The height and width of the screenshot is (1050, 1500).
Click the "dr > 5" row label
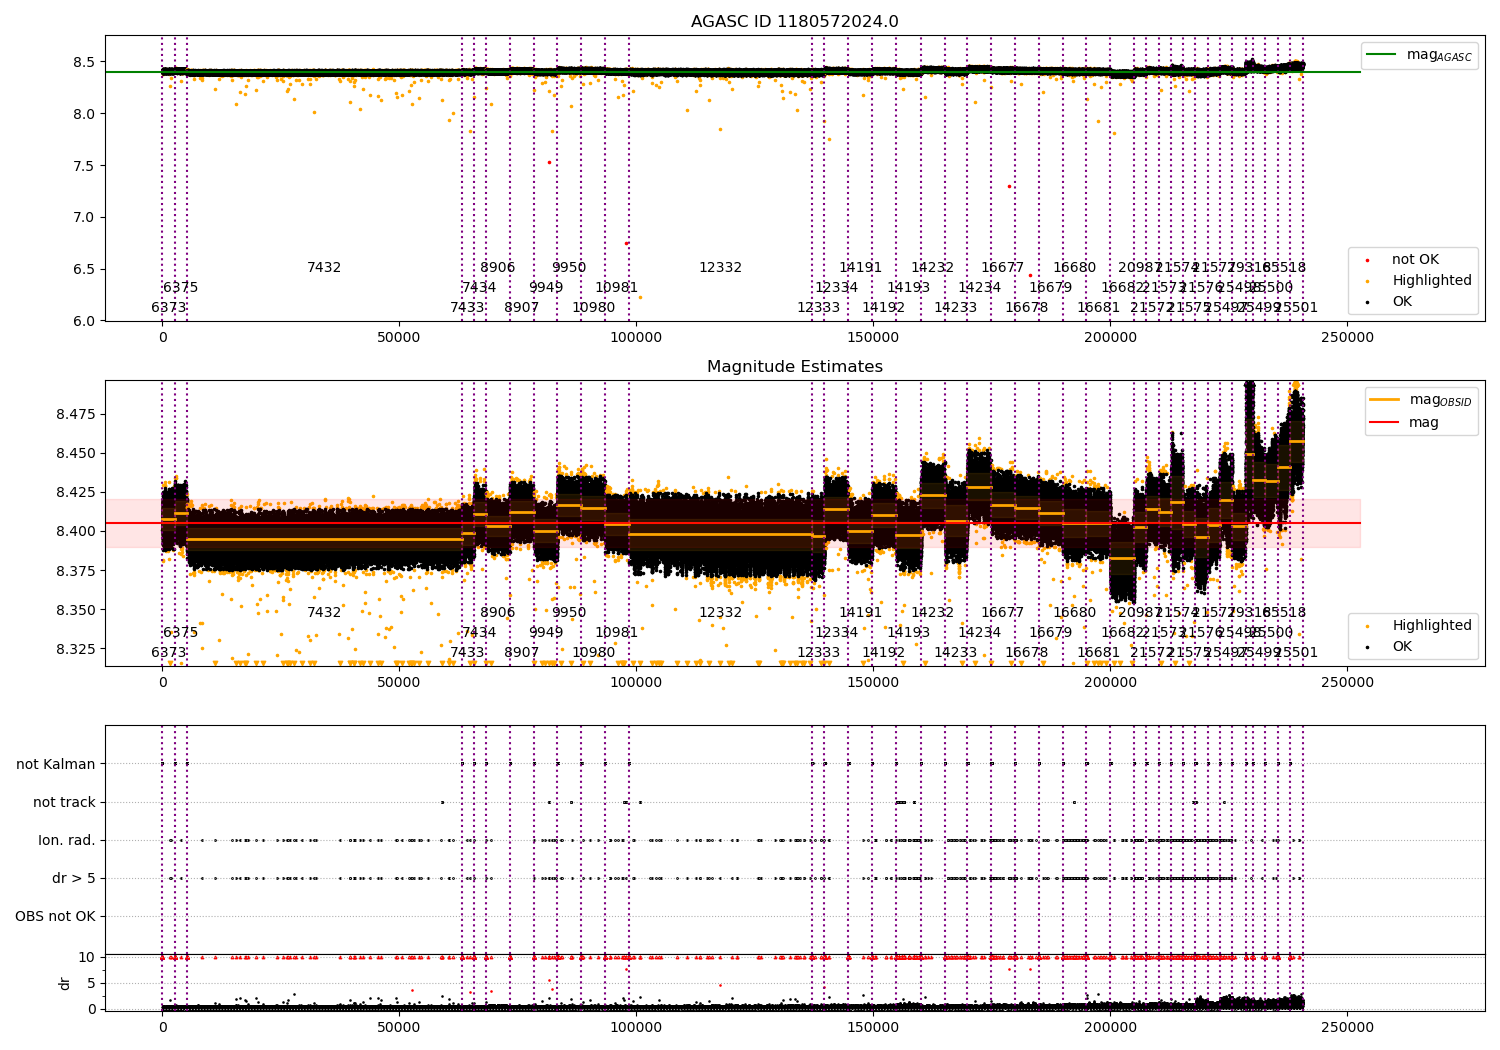pos(74,879)
